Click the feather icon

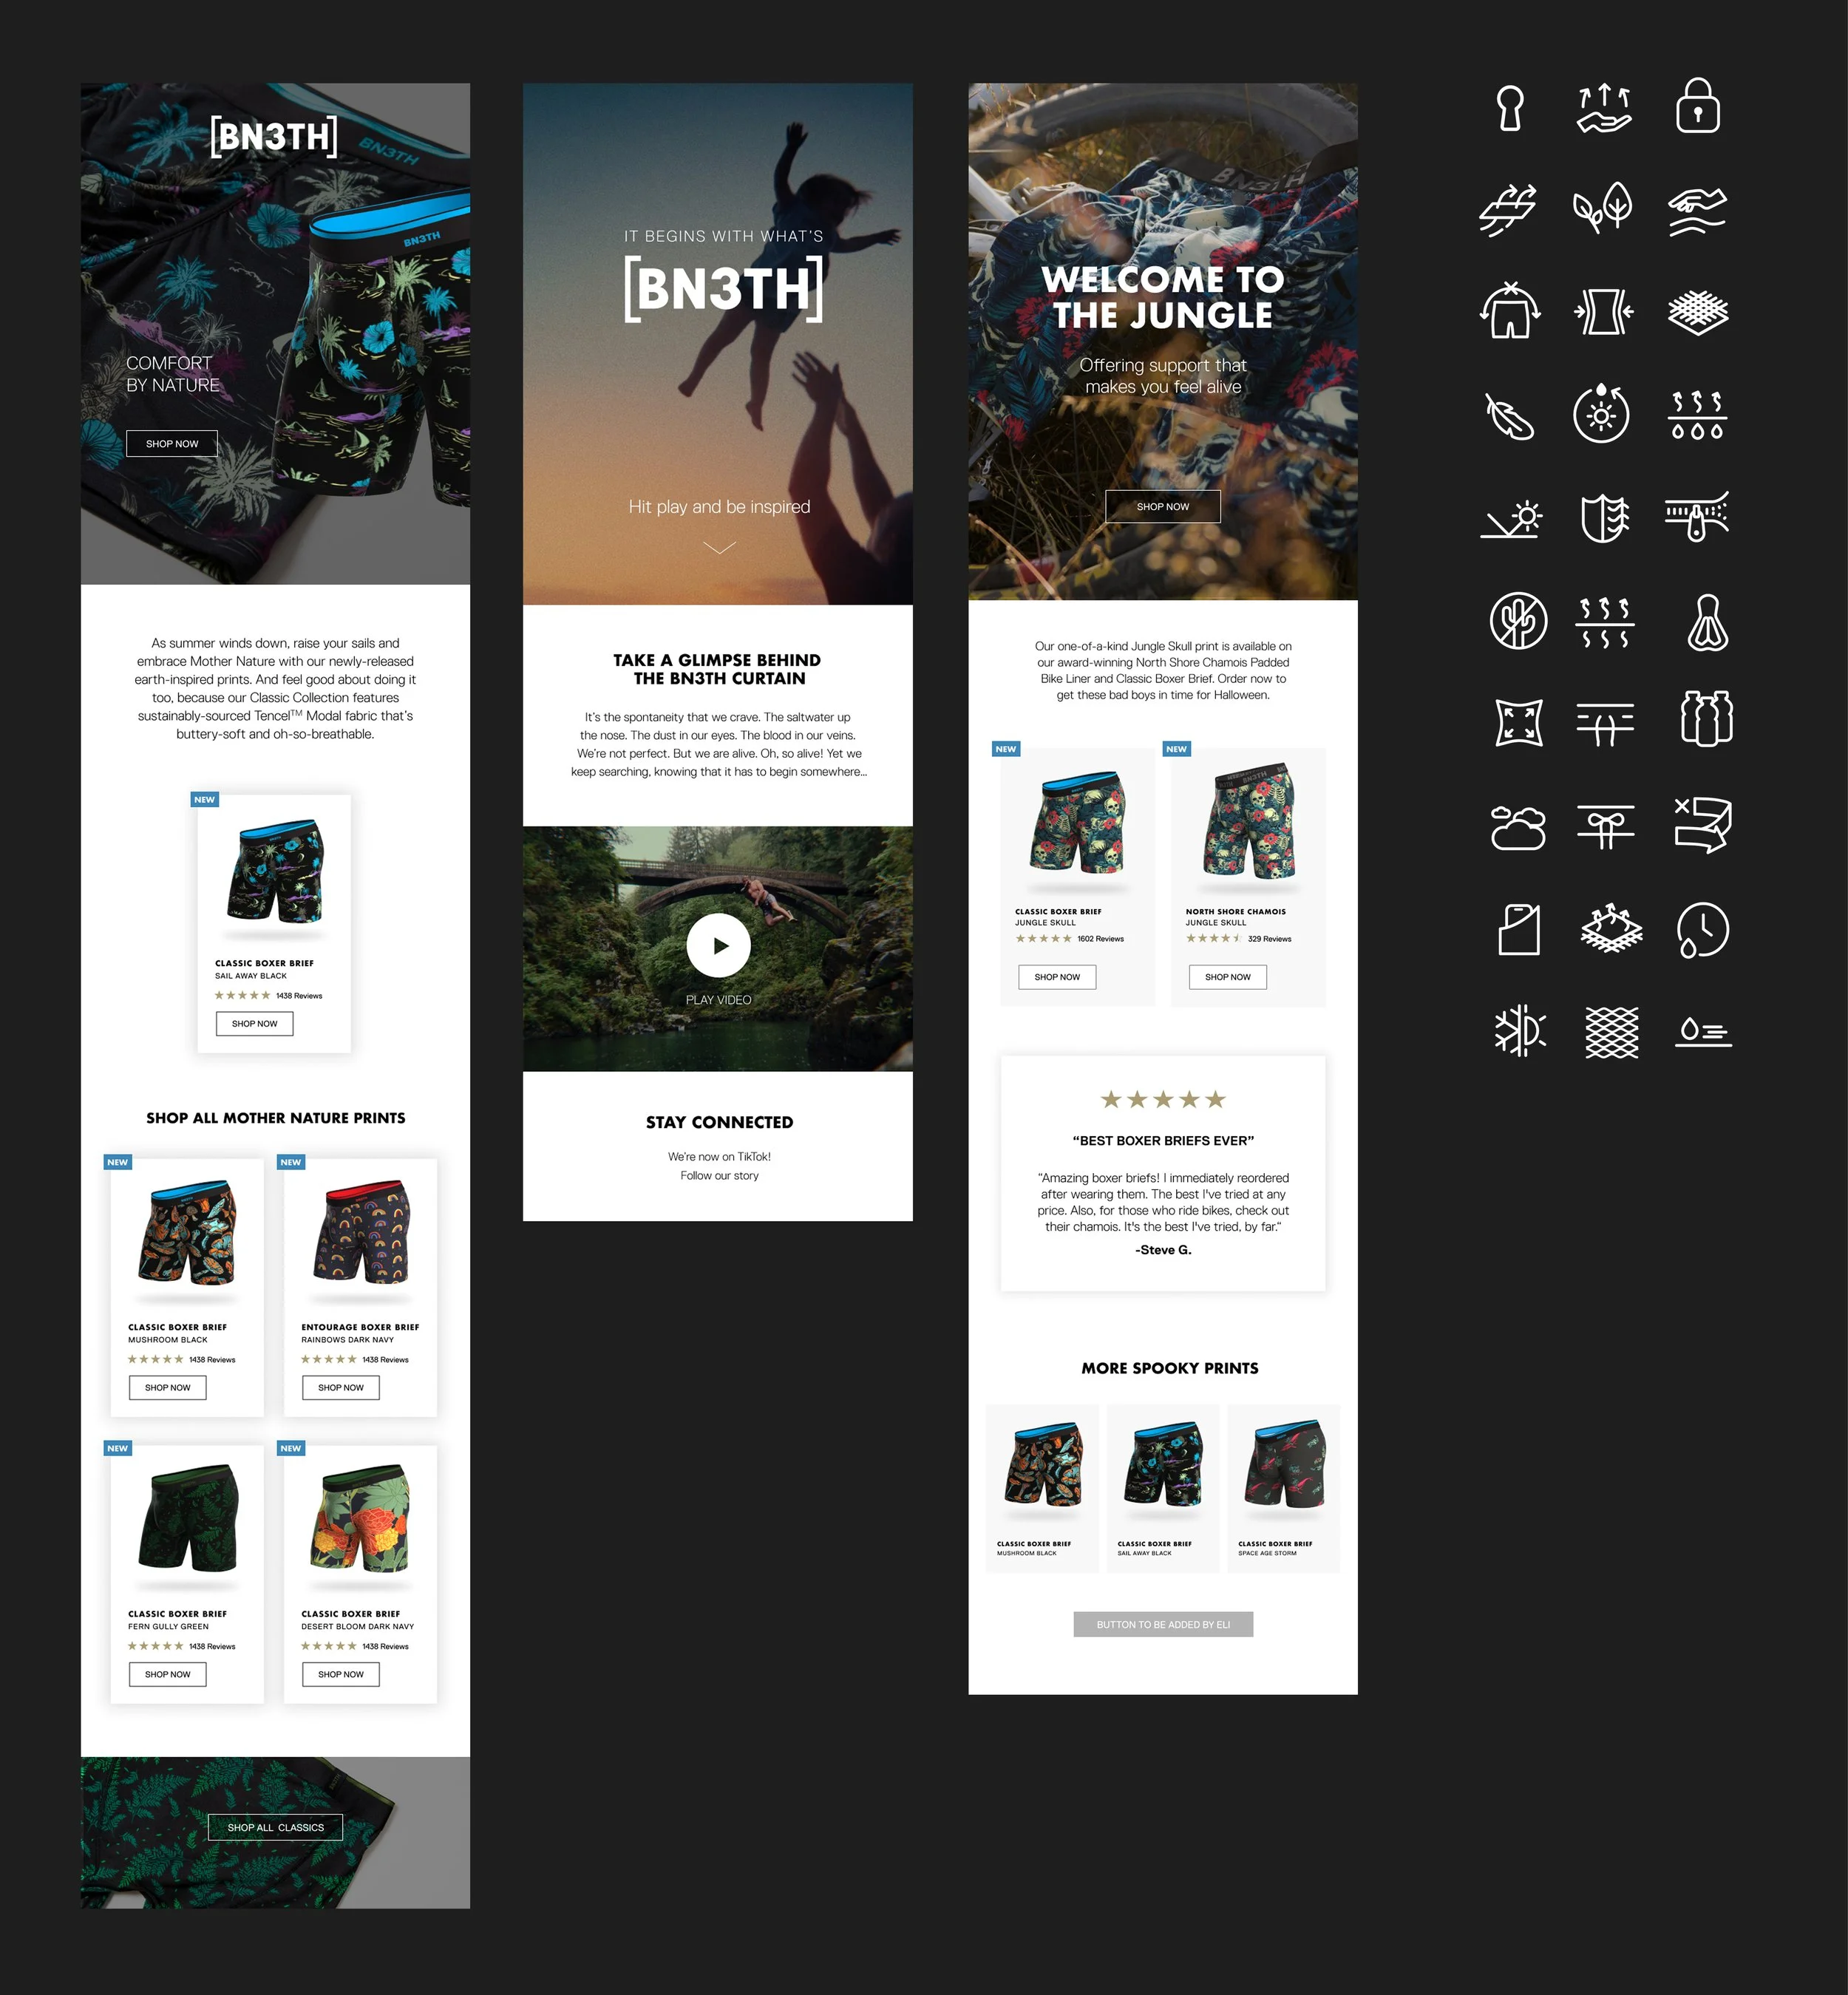1510,416
